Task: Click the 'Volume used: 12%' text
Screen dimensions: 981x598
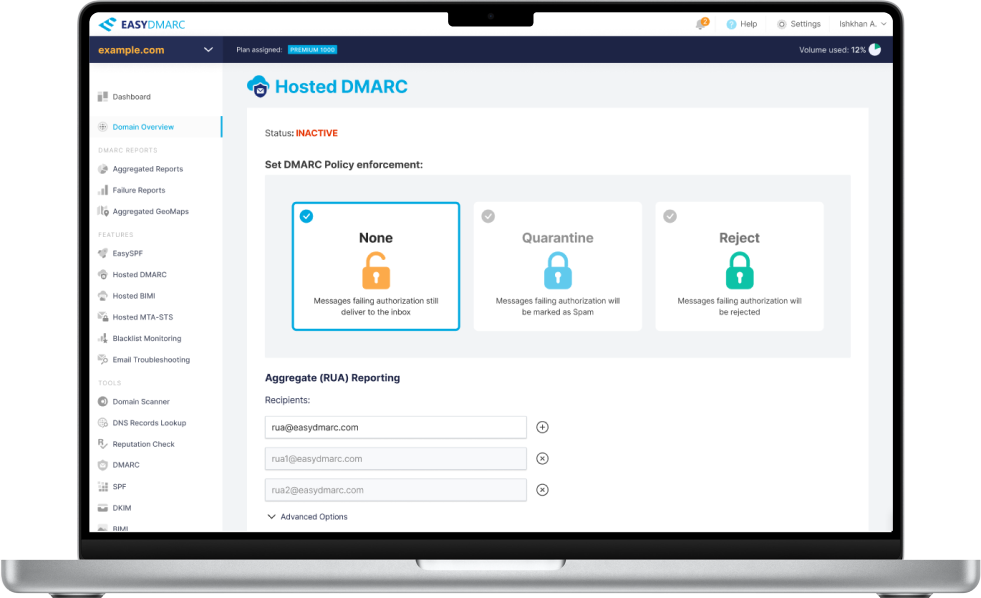Action: click(x=832, y=50)
